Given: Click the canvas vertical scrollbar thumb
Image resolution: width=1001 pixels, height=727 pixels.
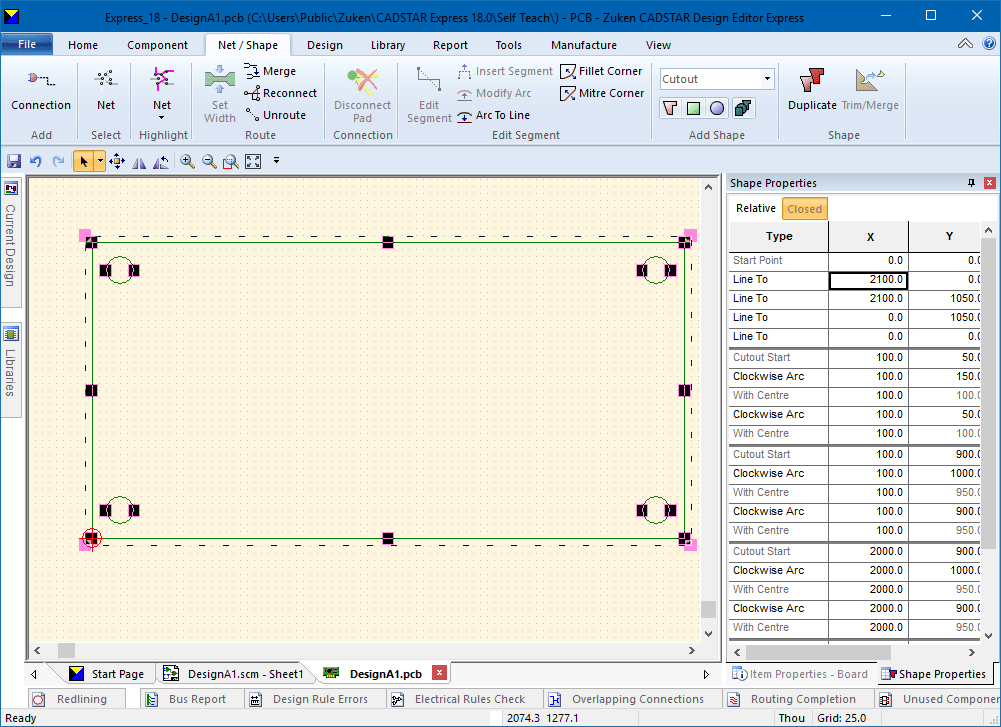Looking at the screenshot, I should 708,610.
